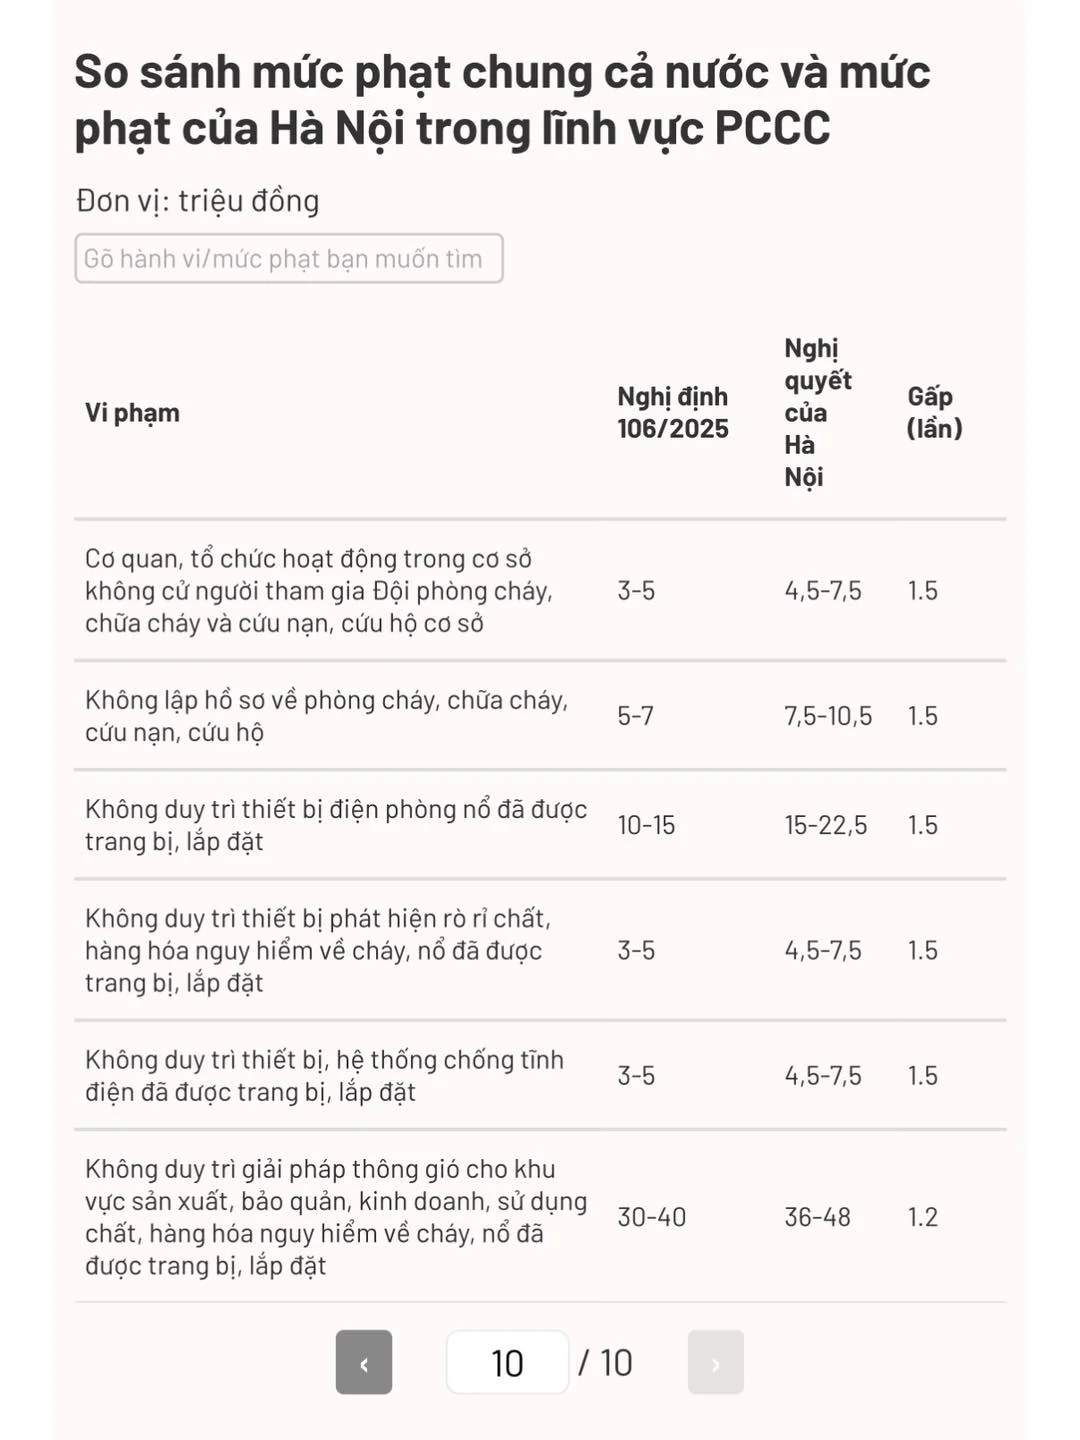The height and width of the screenshot is (1440, 1080).
Task: Click the previous page arrow button
Action: [364, 1362]
